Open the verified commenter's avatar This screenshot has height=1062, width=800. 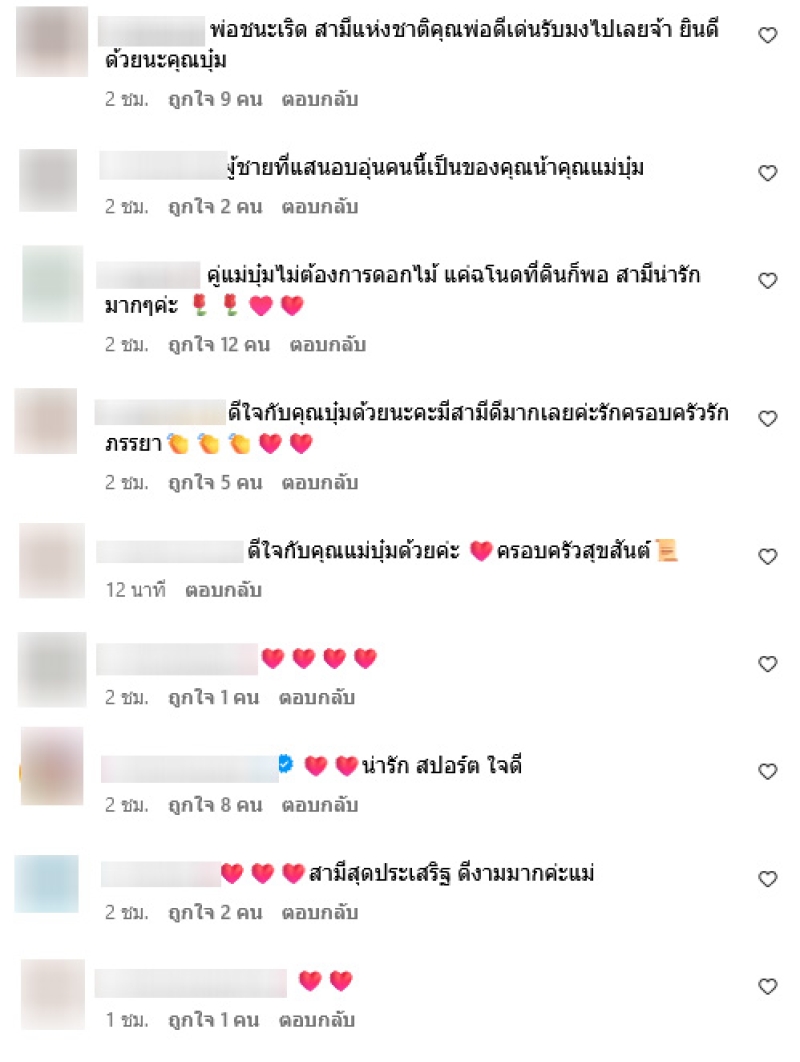52,766
